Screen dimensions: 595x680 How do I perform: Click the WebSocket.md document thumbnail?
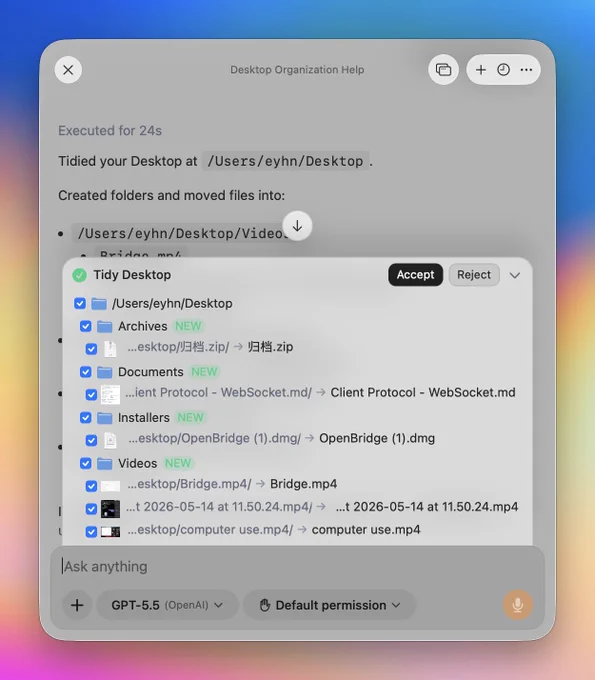[x=110, y=394]
